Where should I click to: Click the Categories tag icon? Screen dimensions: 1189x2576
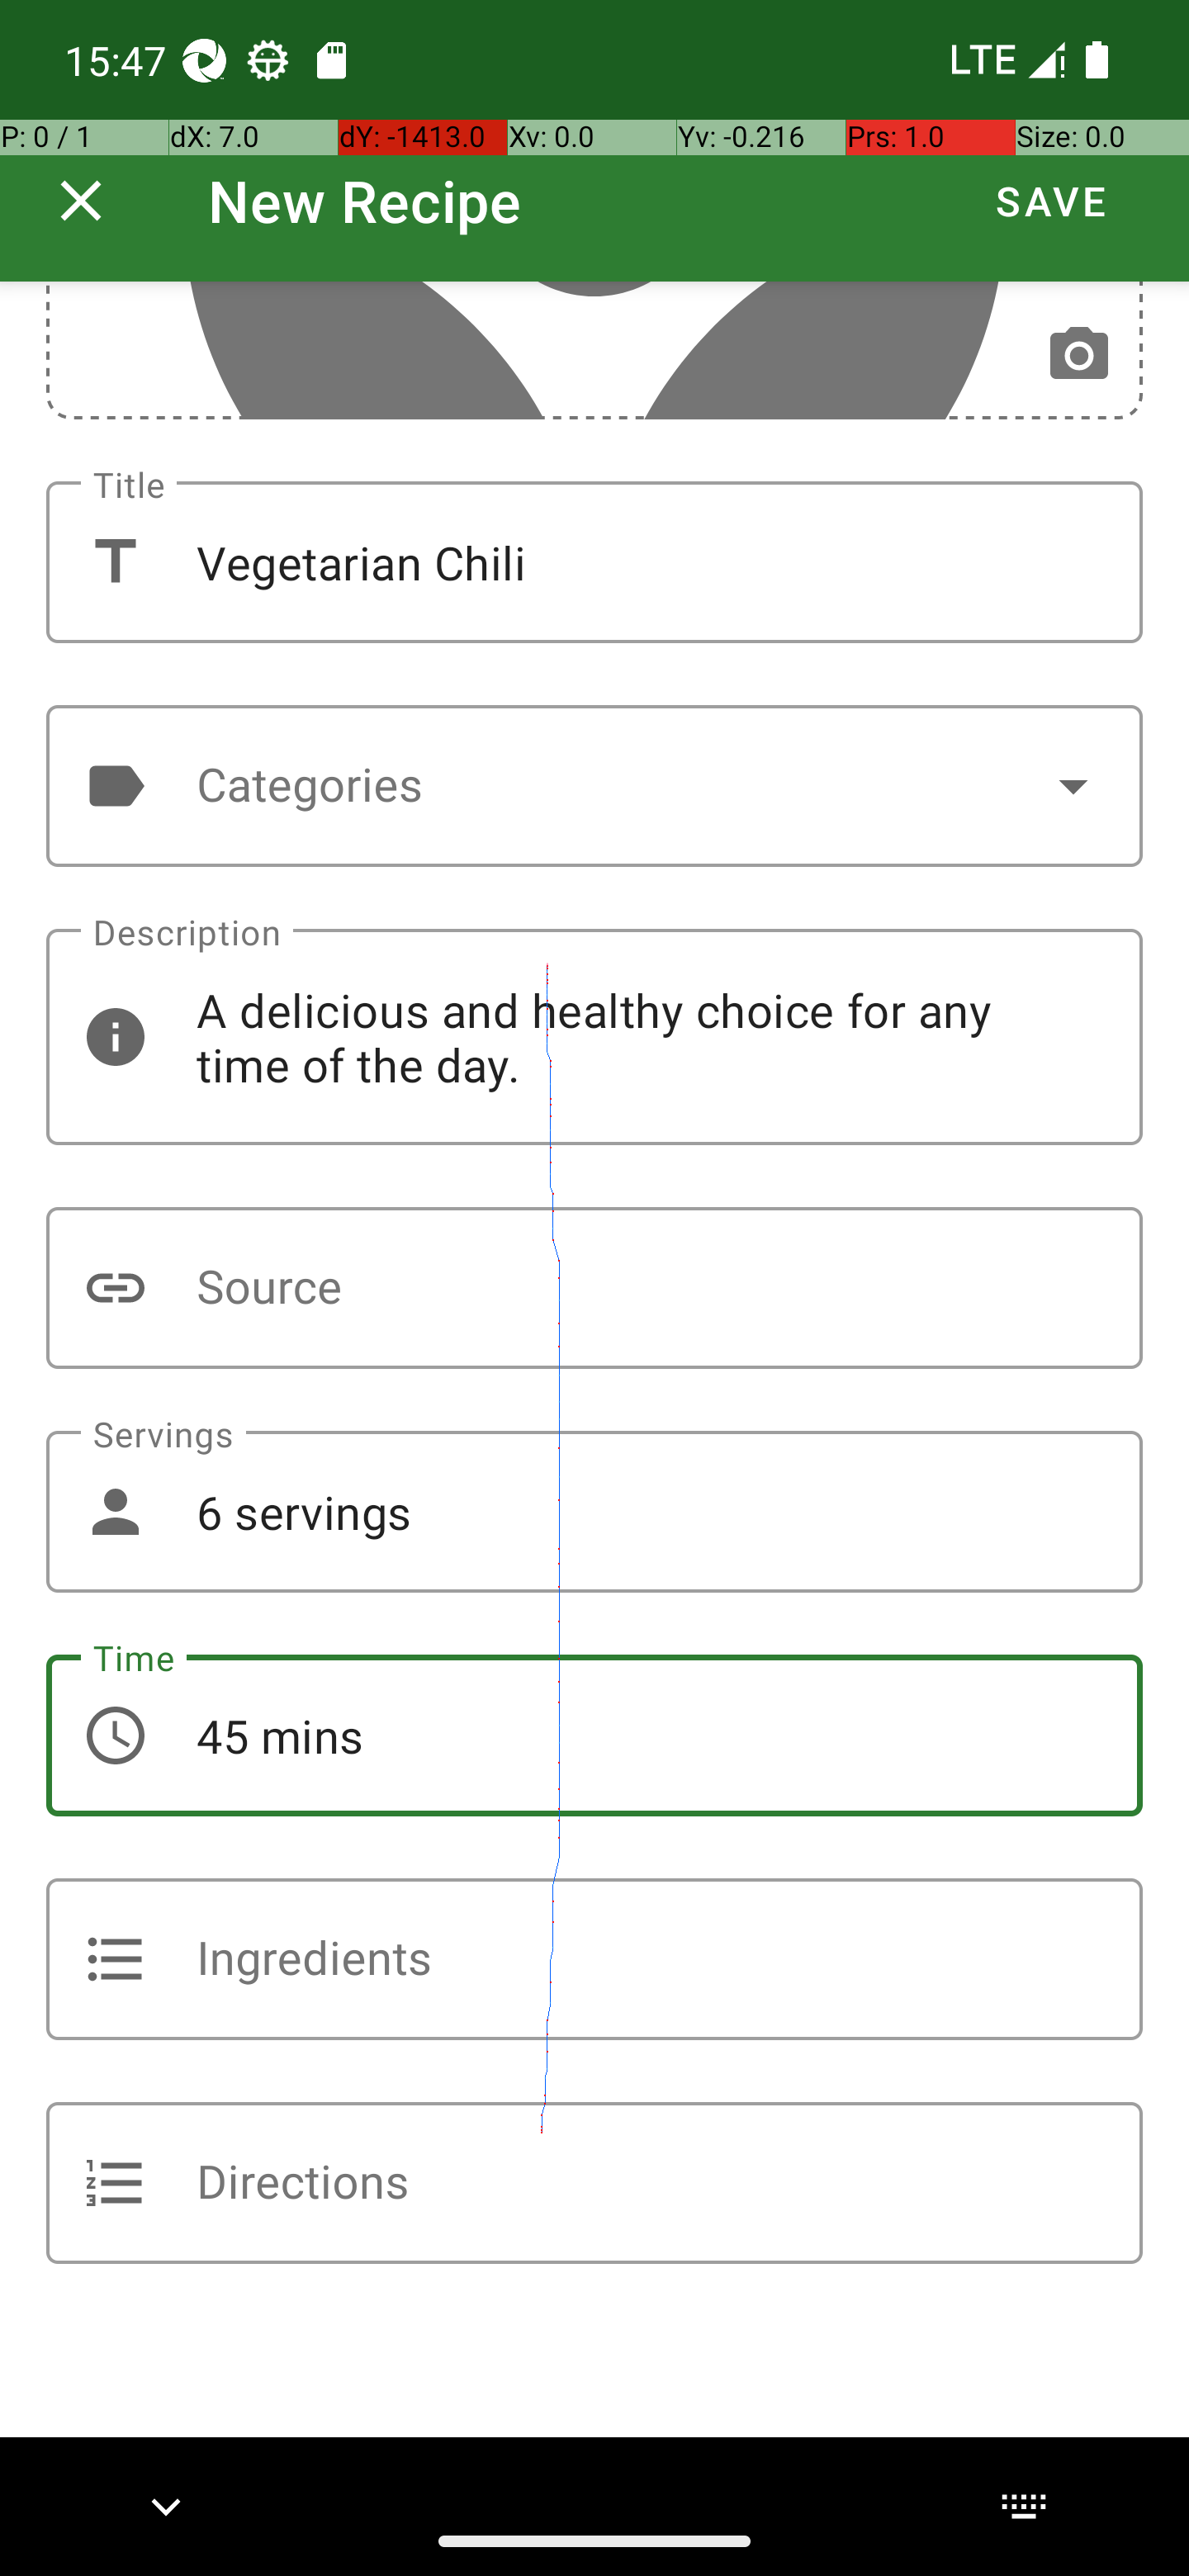coord(115,786)
